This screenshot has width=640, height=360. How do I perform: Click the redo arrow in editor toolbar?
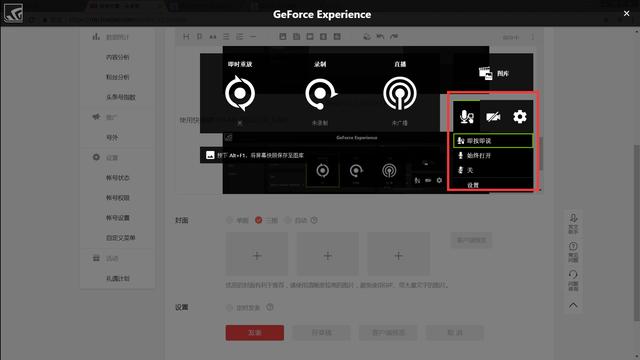point(394,37)
